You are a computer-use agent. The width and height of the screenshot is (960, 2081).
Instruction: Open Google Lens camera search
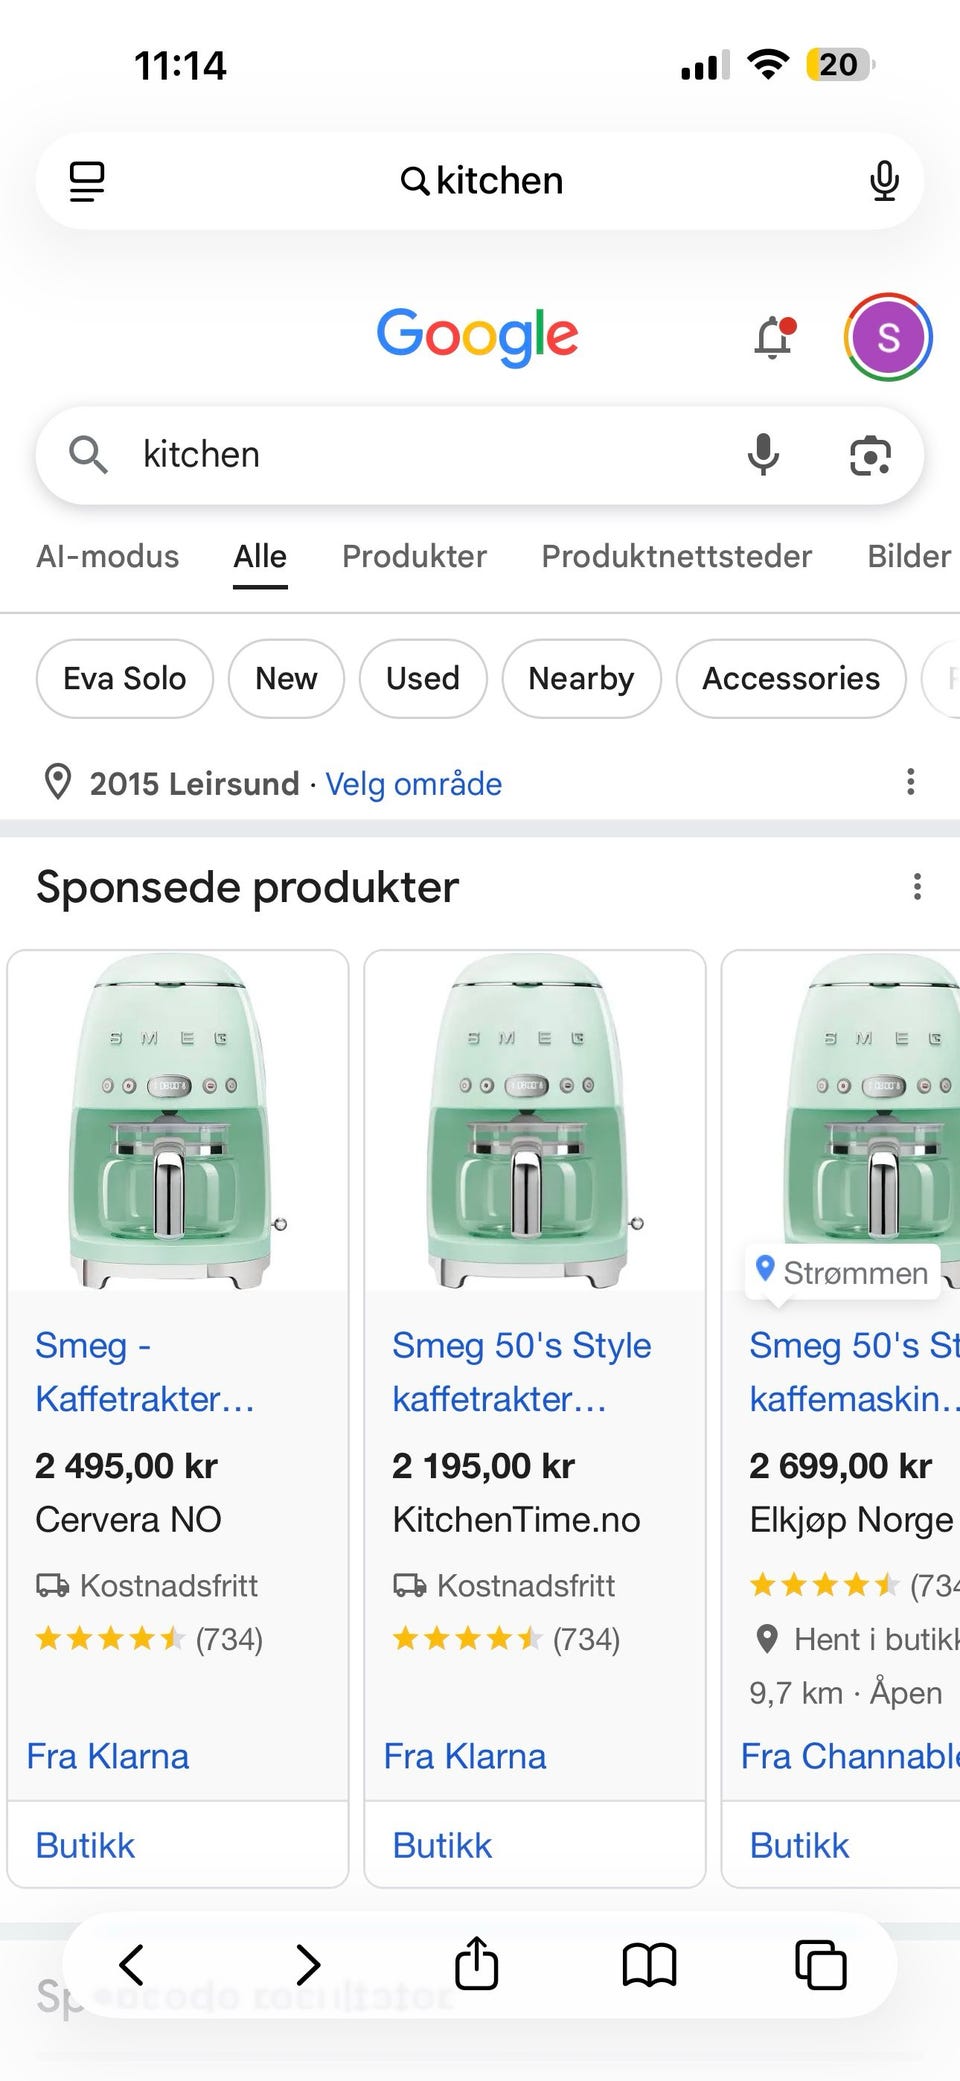[x=870, y=456]
